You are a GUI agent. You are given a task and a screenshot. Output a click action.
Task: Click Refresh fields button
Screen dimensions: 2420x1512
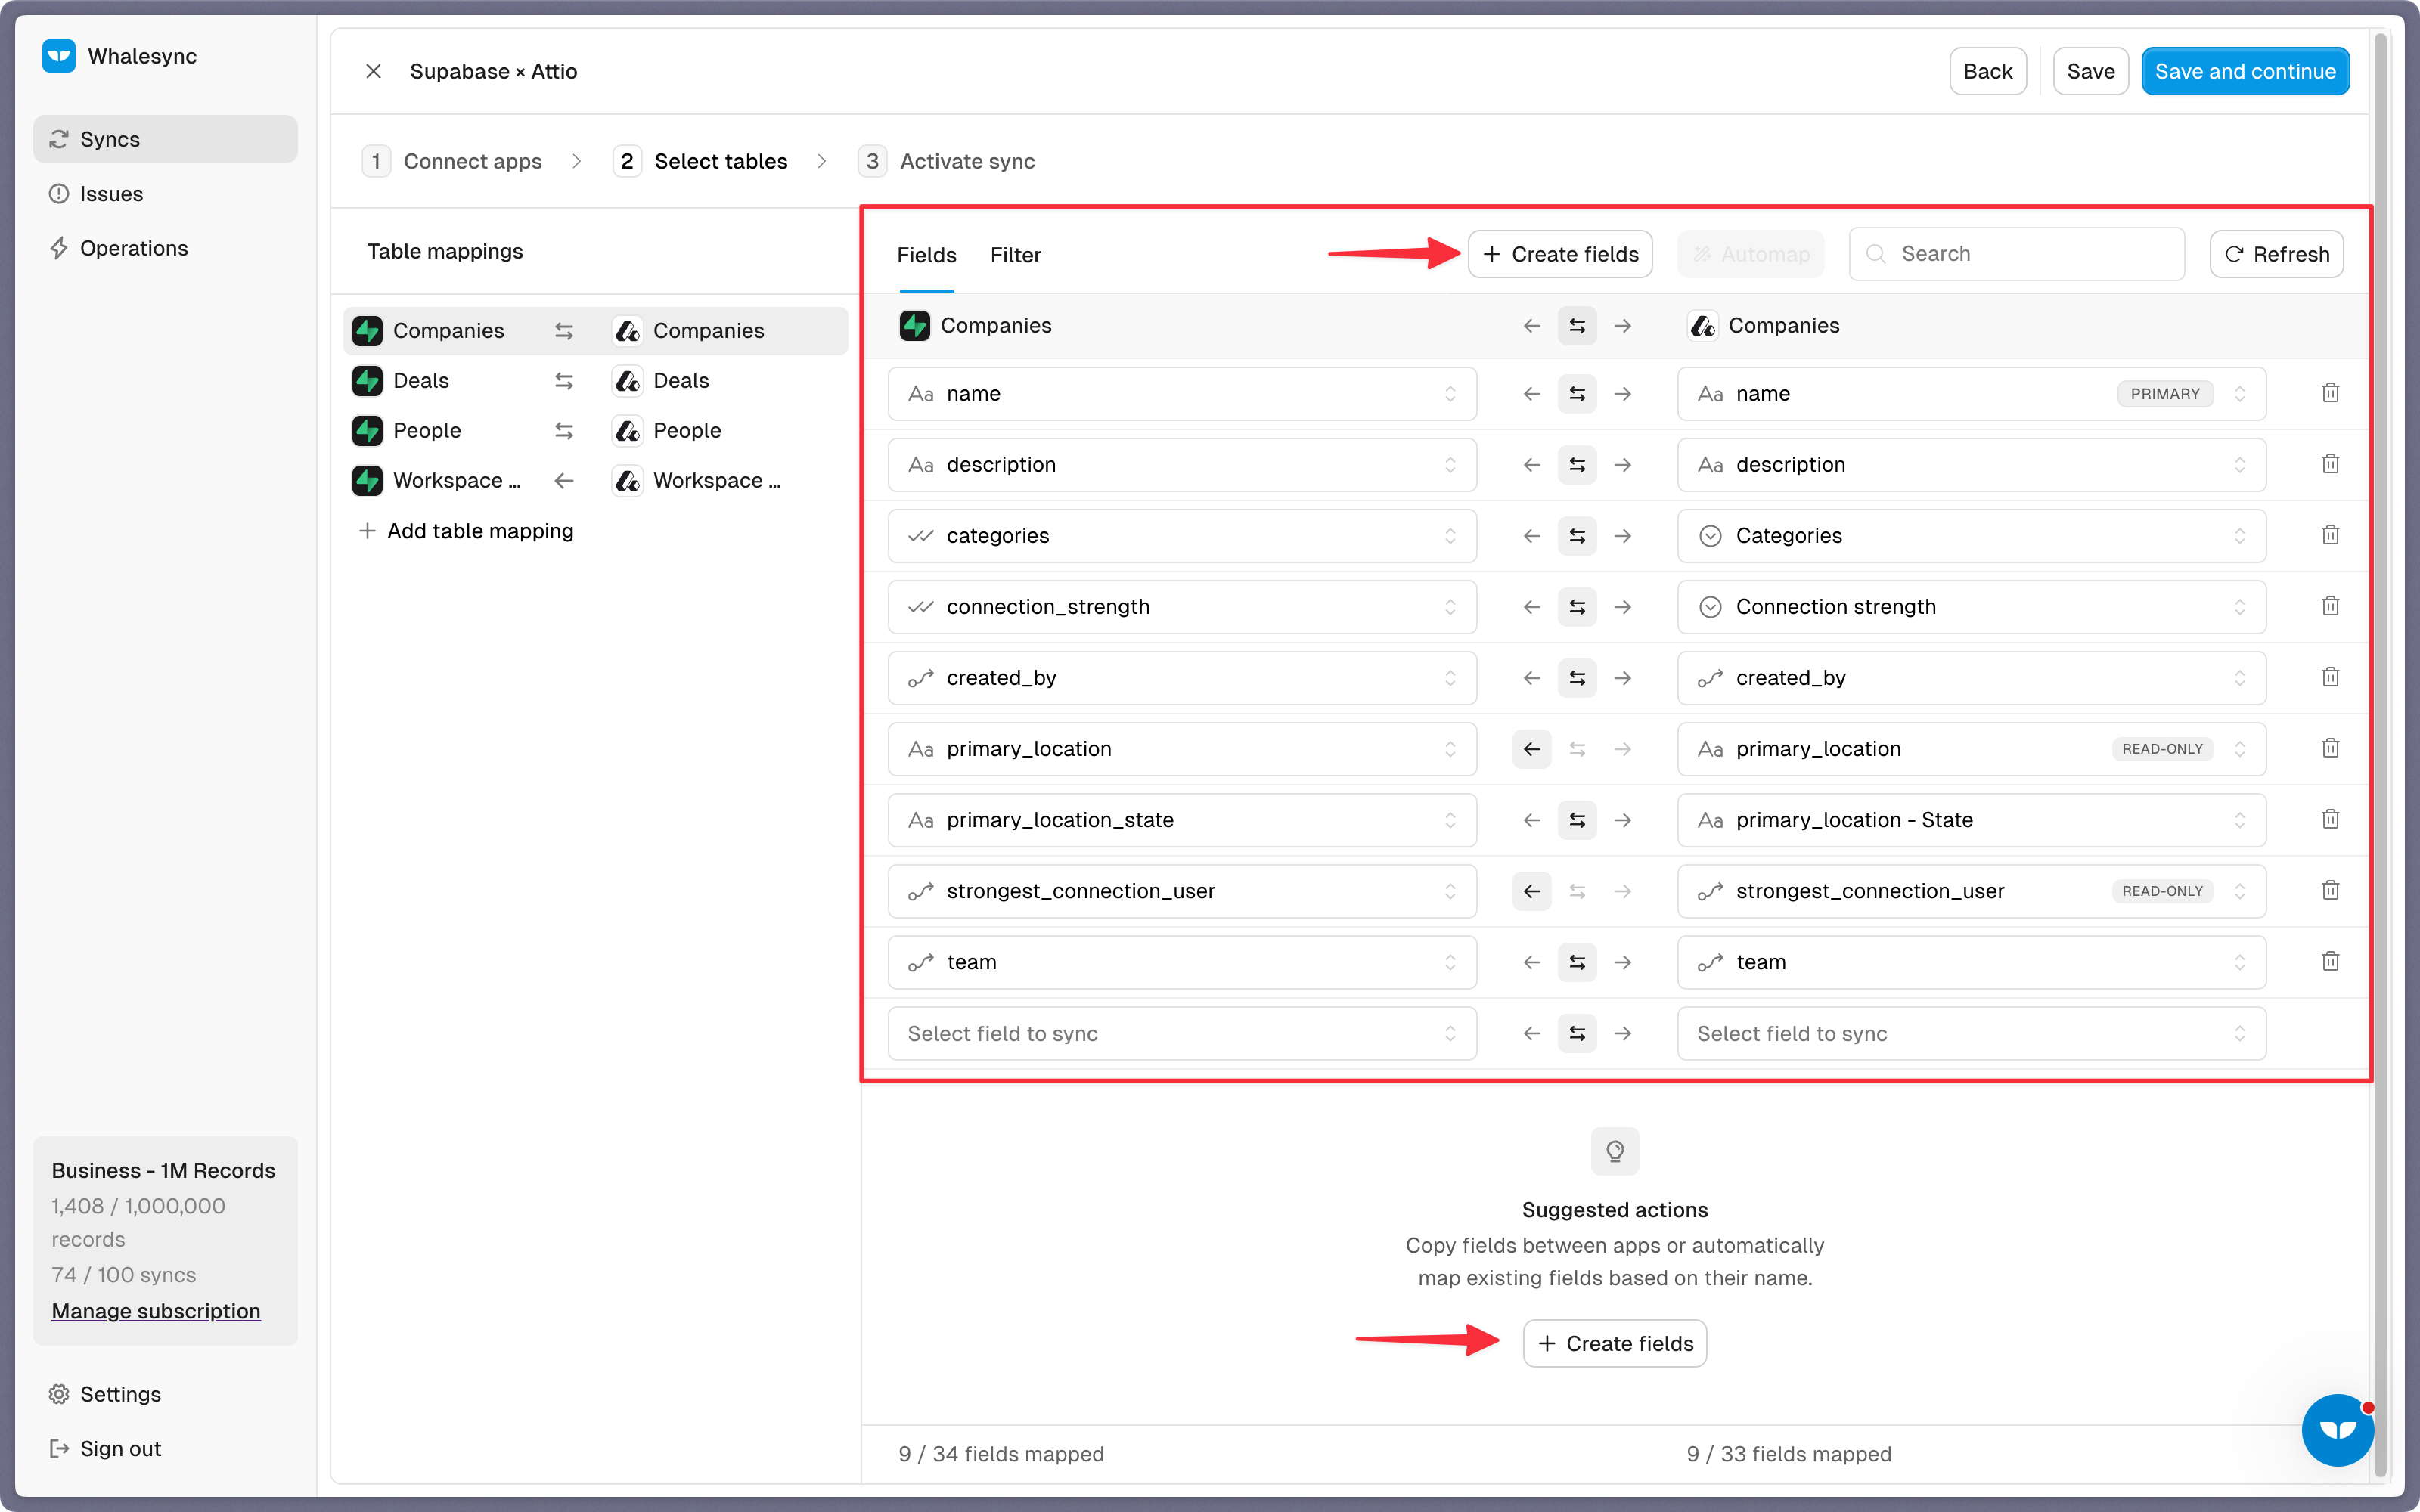point(2276,254)
